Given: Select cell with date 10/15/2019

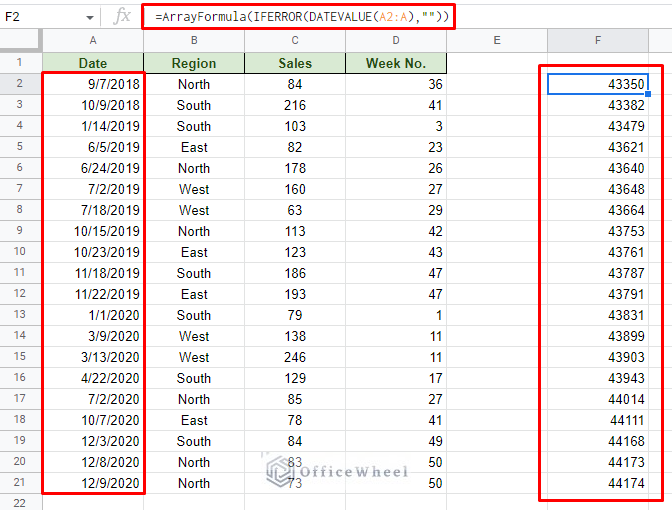Looking at the screenshot, I should [x=93, y=231].
